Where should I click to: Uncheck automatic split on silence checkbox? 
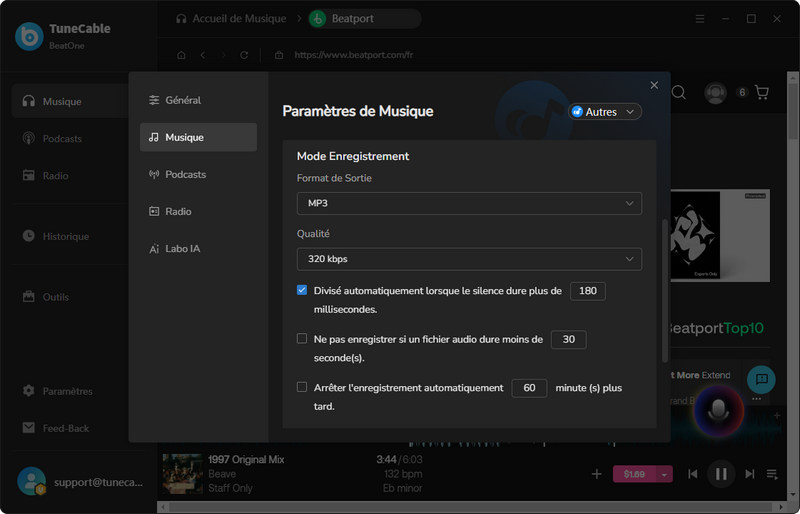click(302, 290)
